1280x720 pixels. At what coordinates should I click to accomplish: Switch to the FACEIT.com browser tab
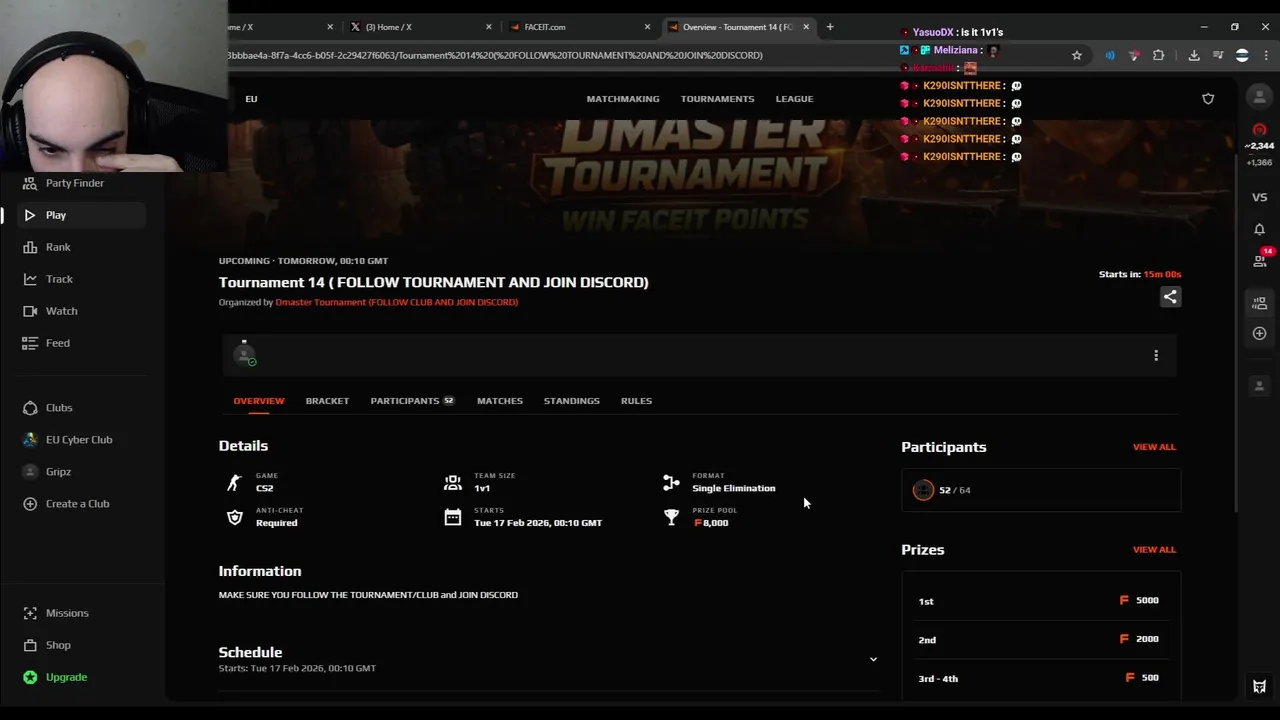pyautogui.click(x=578, y=27)
